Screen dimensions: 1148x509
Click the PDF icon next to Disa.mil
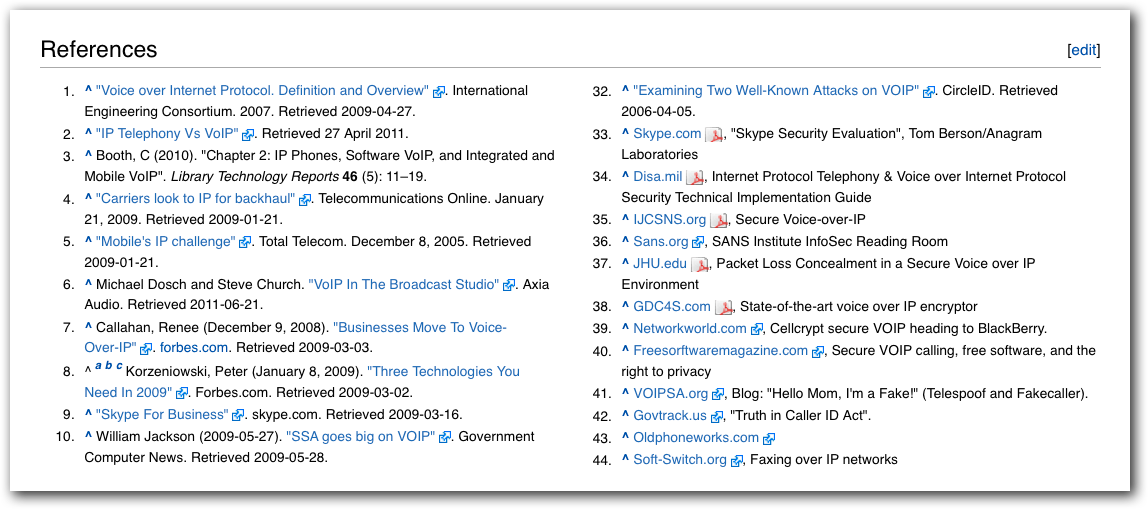(694, 177)
